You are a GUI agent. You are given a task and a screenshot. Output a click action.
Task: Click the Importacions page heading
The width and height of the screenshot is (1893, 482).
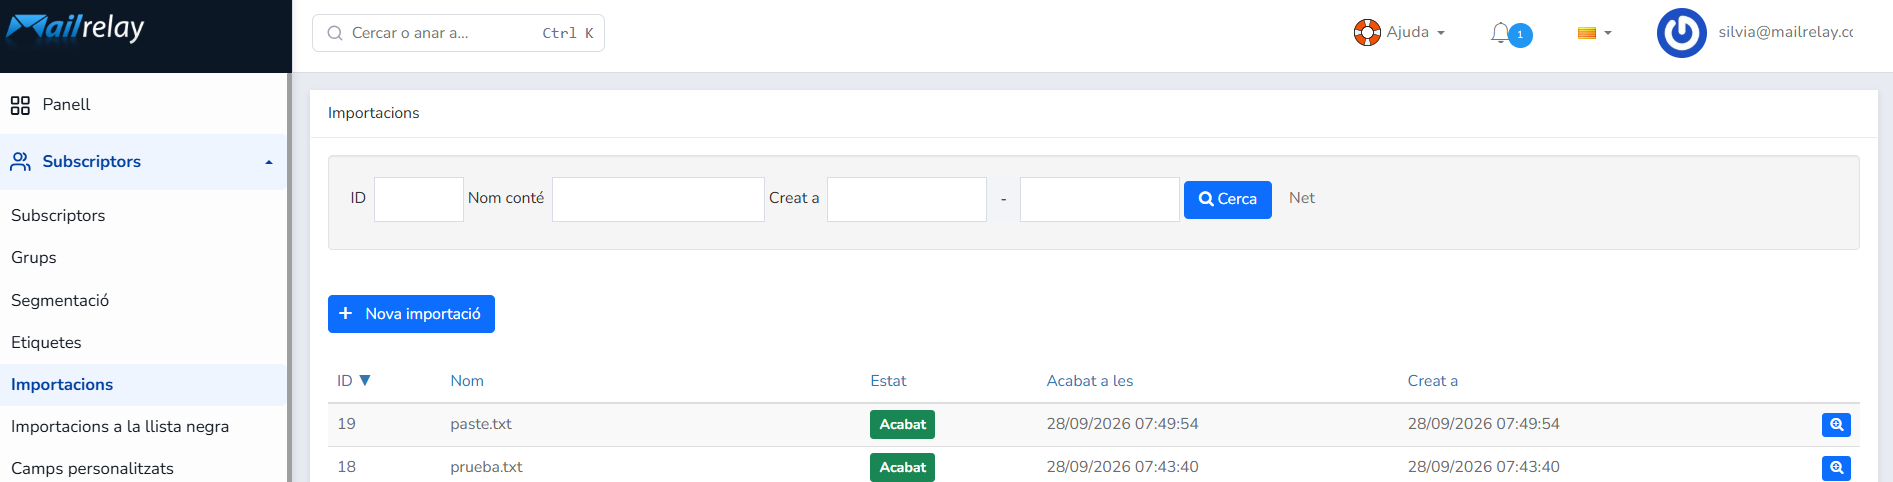374,113
